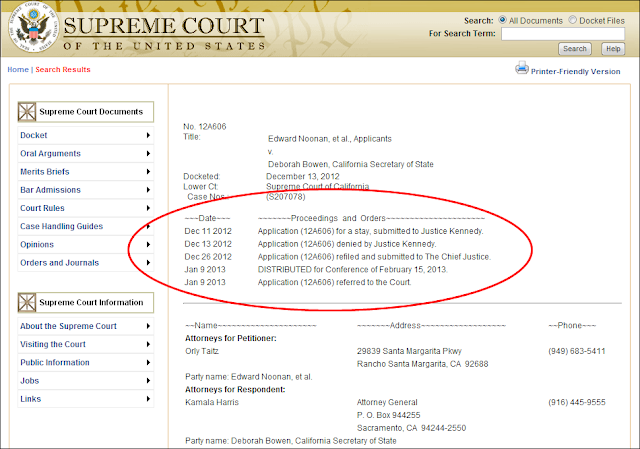
Task: Expand the Merits Briefs submenu arrow
Action: 148,171
